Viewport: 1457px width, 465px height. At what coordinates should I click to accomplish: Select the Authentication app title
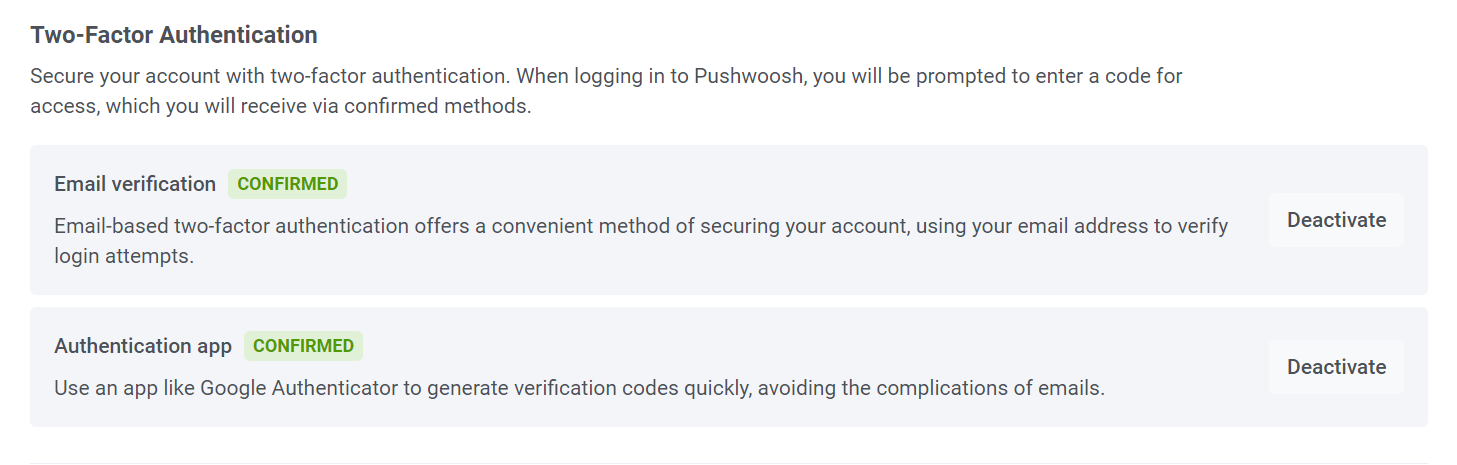tap(143, 346)
